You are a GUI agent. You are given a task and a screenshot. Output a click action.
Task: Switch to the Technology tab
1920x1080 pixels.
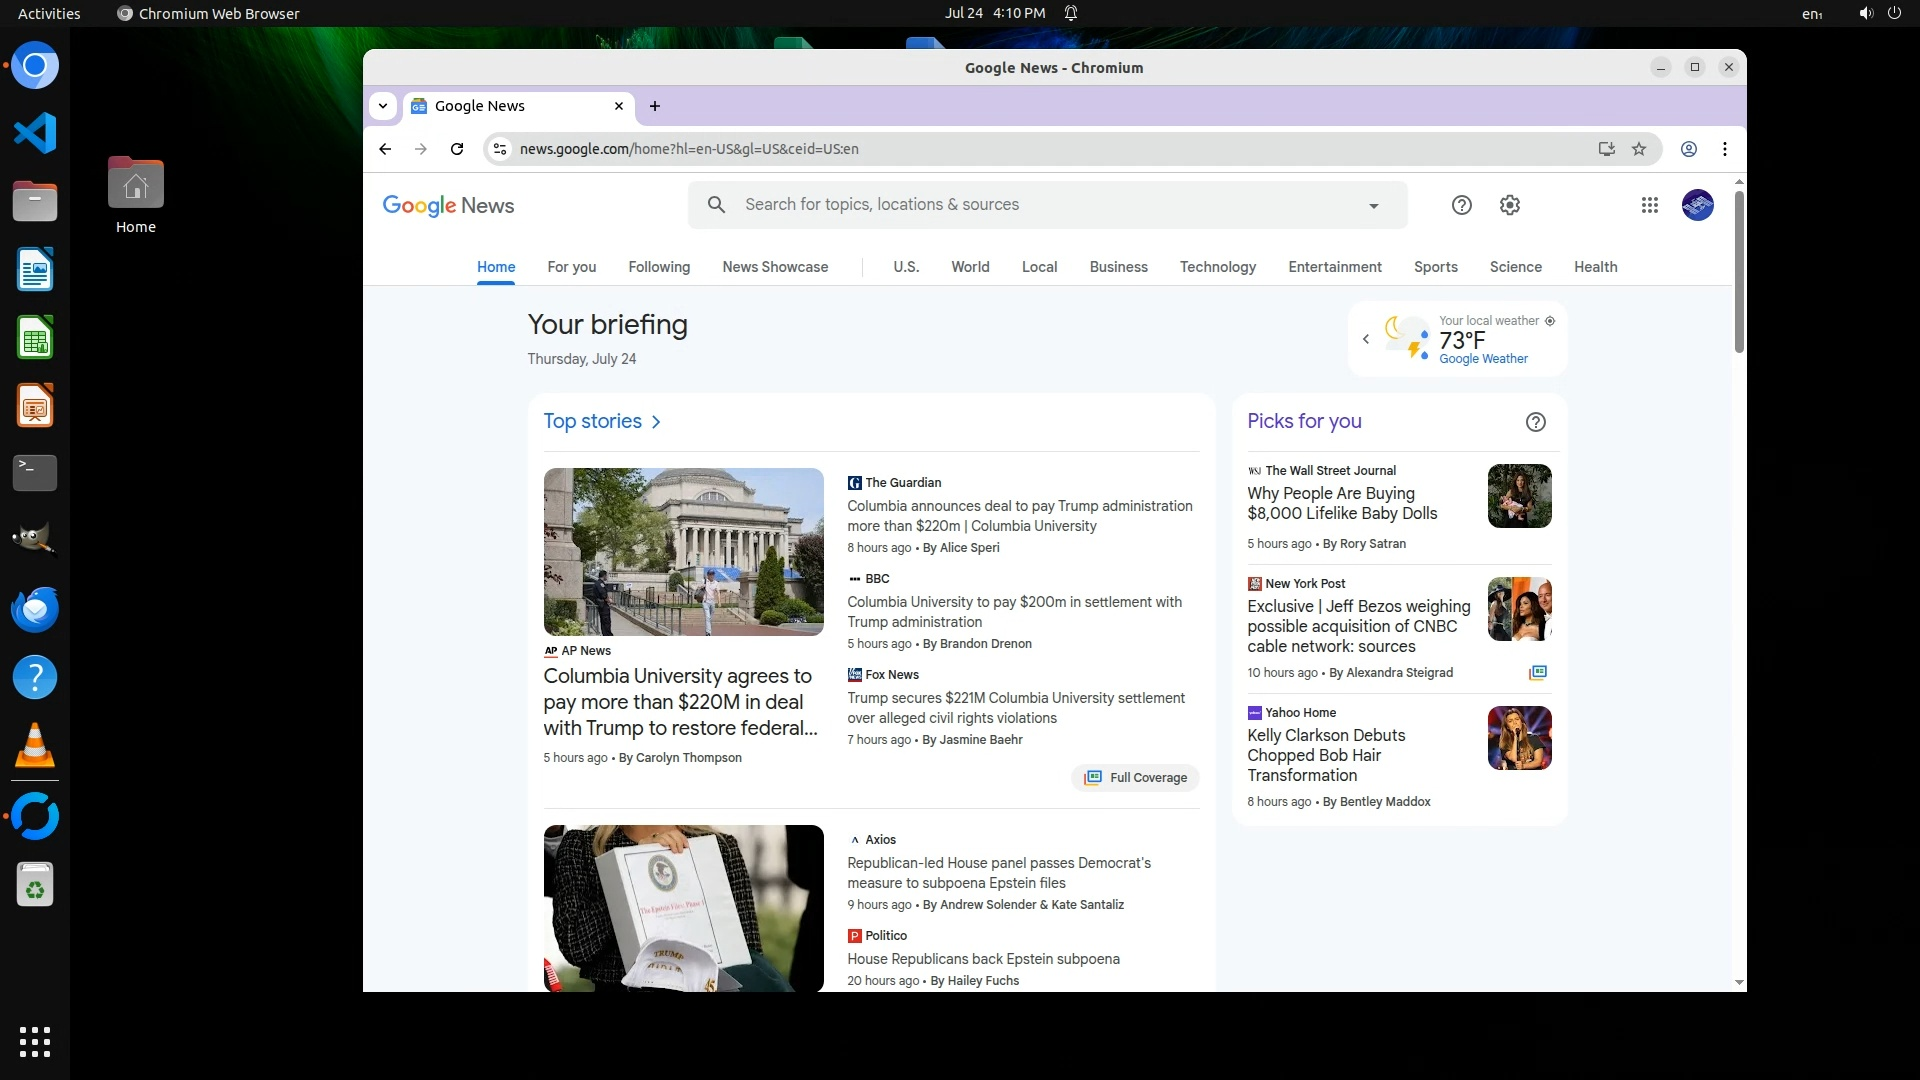click(x=1217, y=267)
